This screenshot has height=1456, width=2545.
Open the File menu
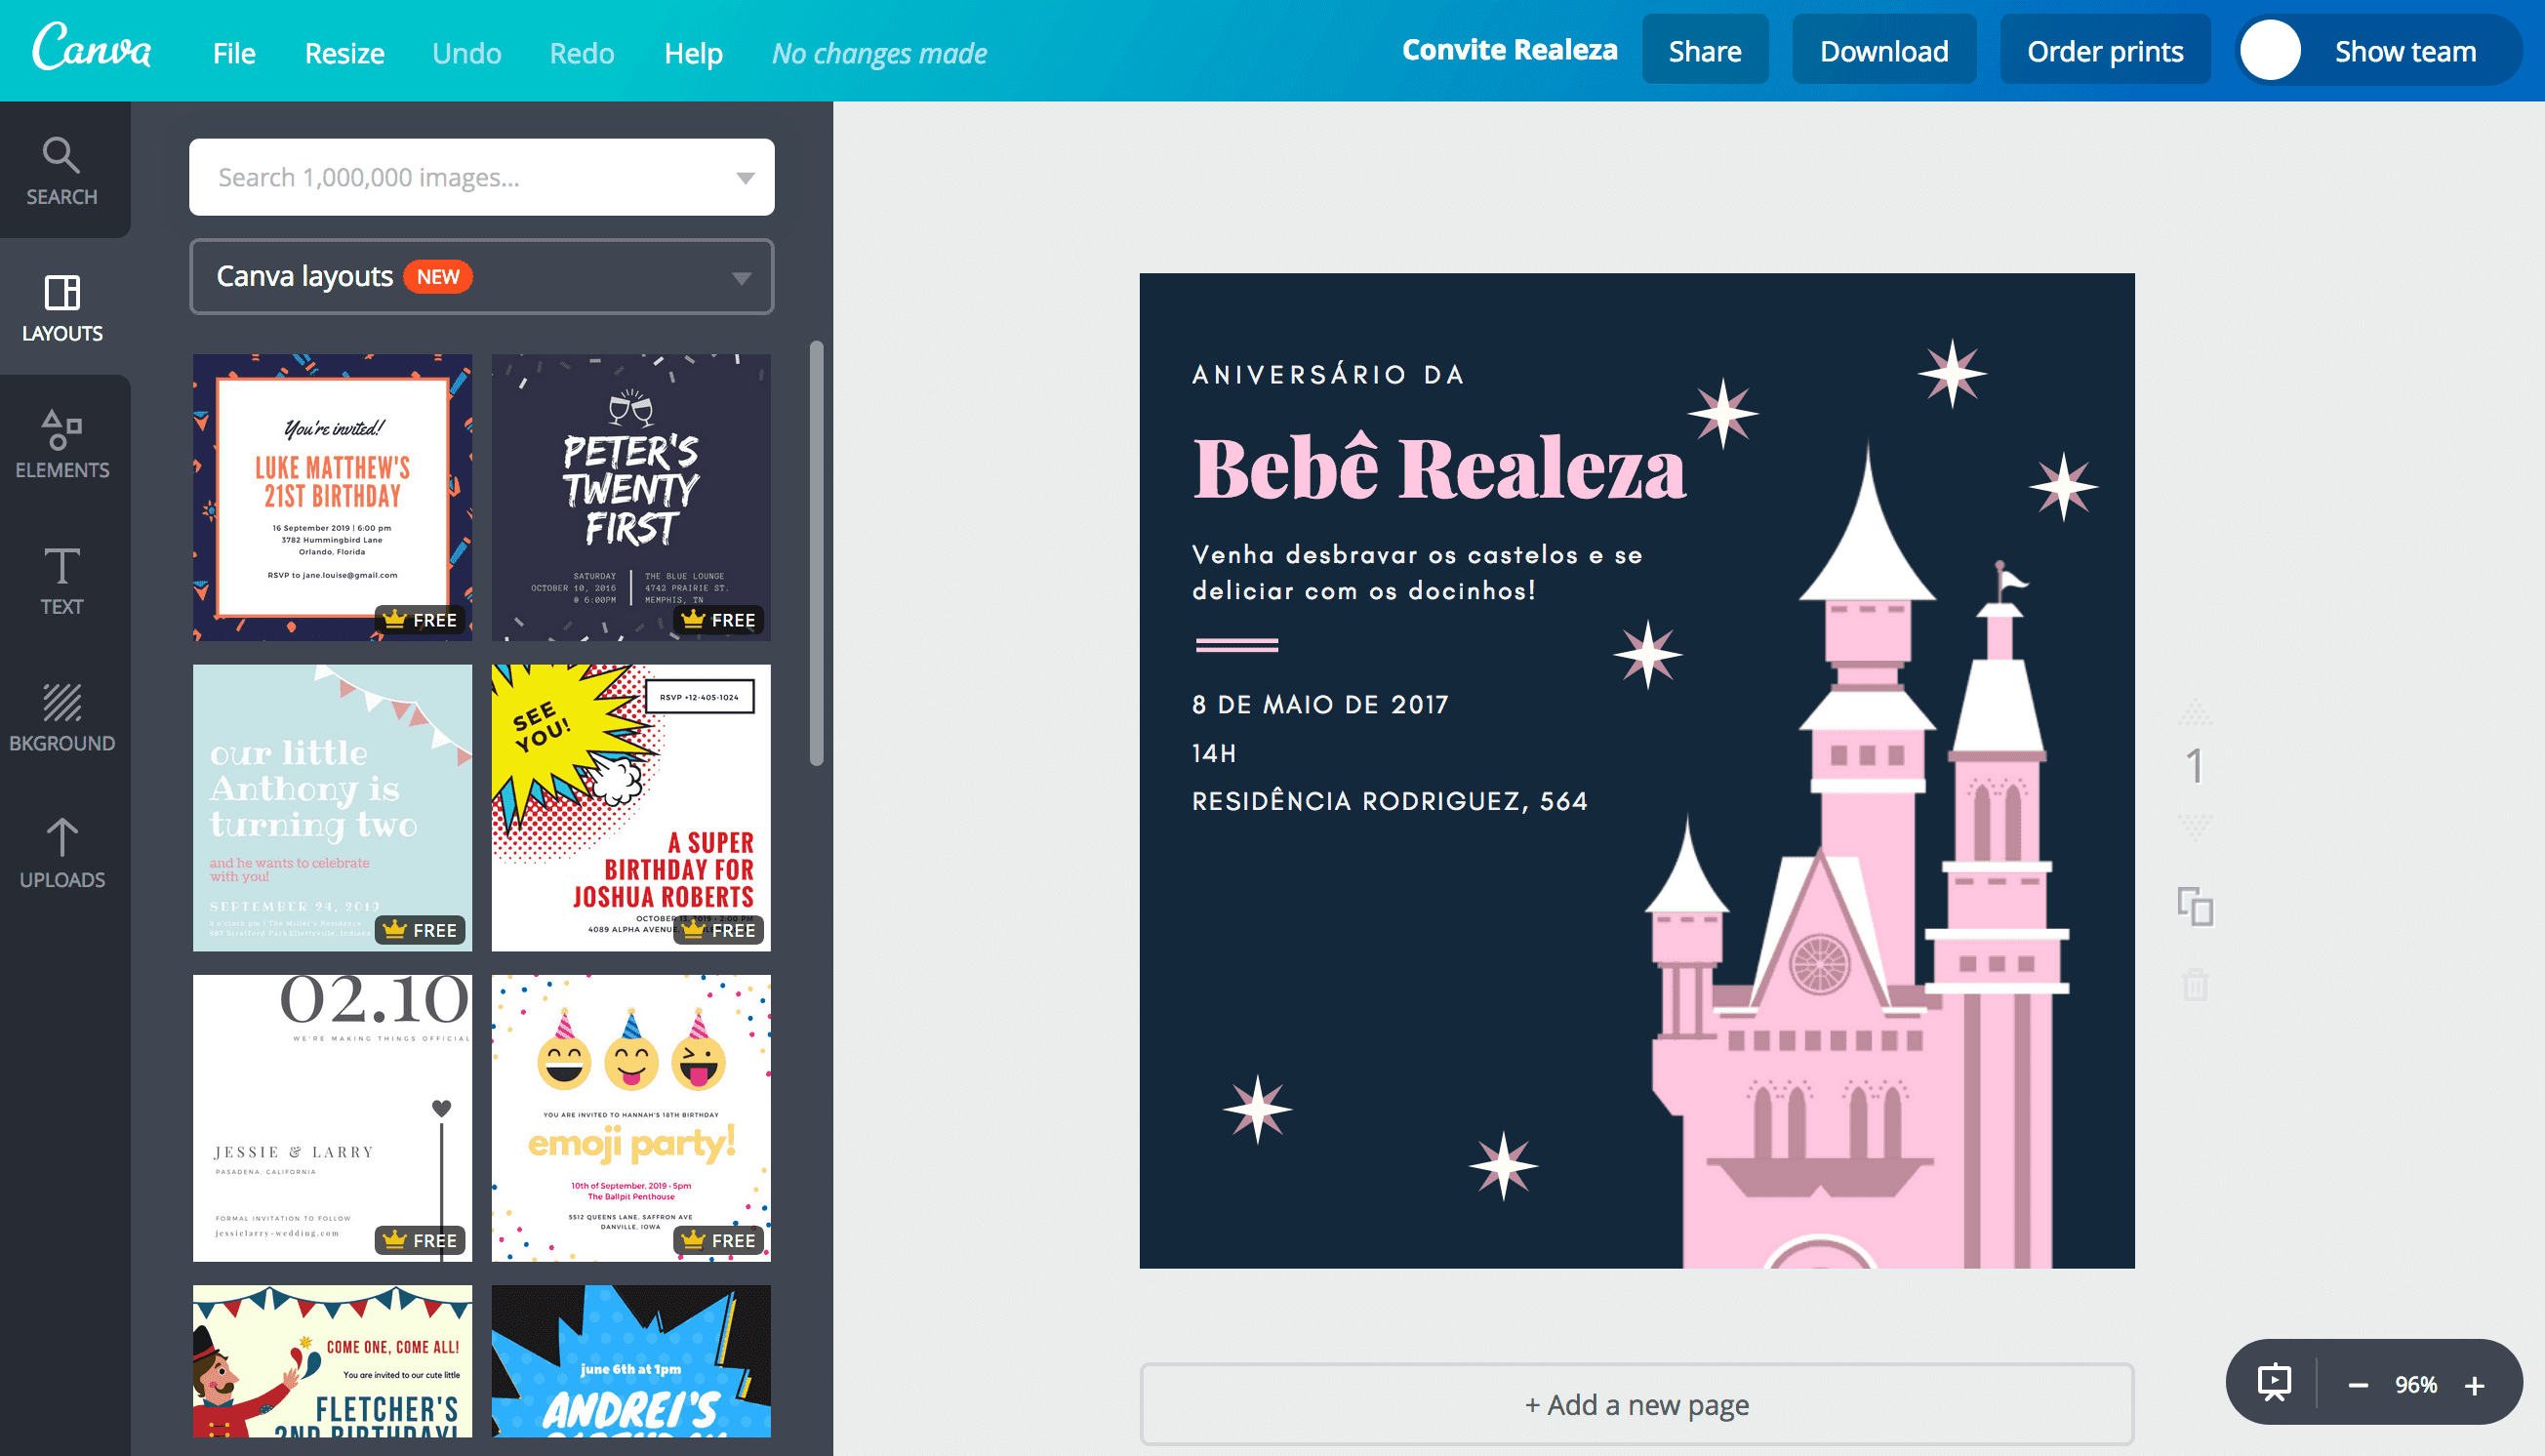point(234,53)
